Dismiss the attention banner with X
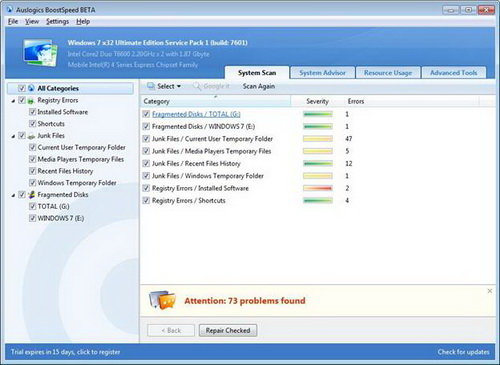This screenshot has height=365, width=500. [x=490, y=291]
